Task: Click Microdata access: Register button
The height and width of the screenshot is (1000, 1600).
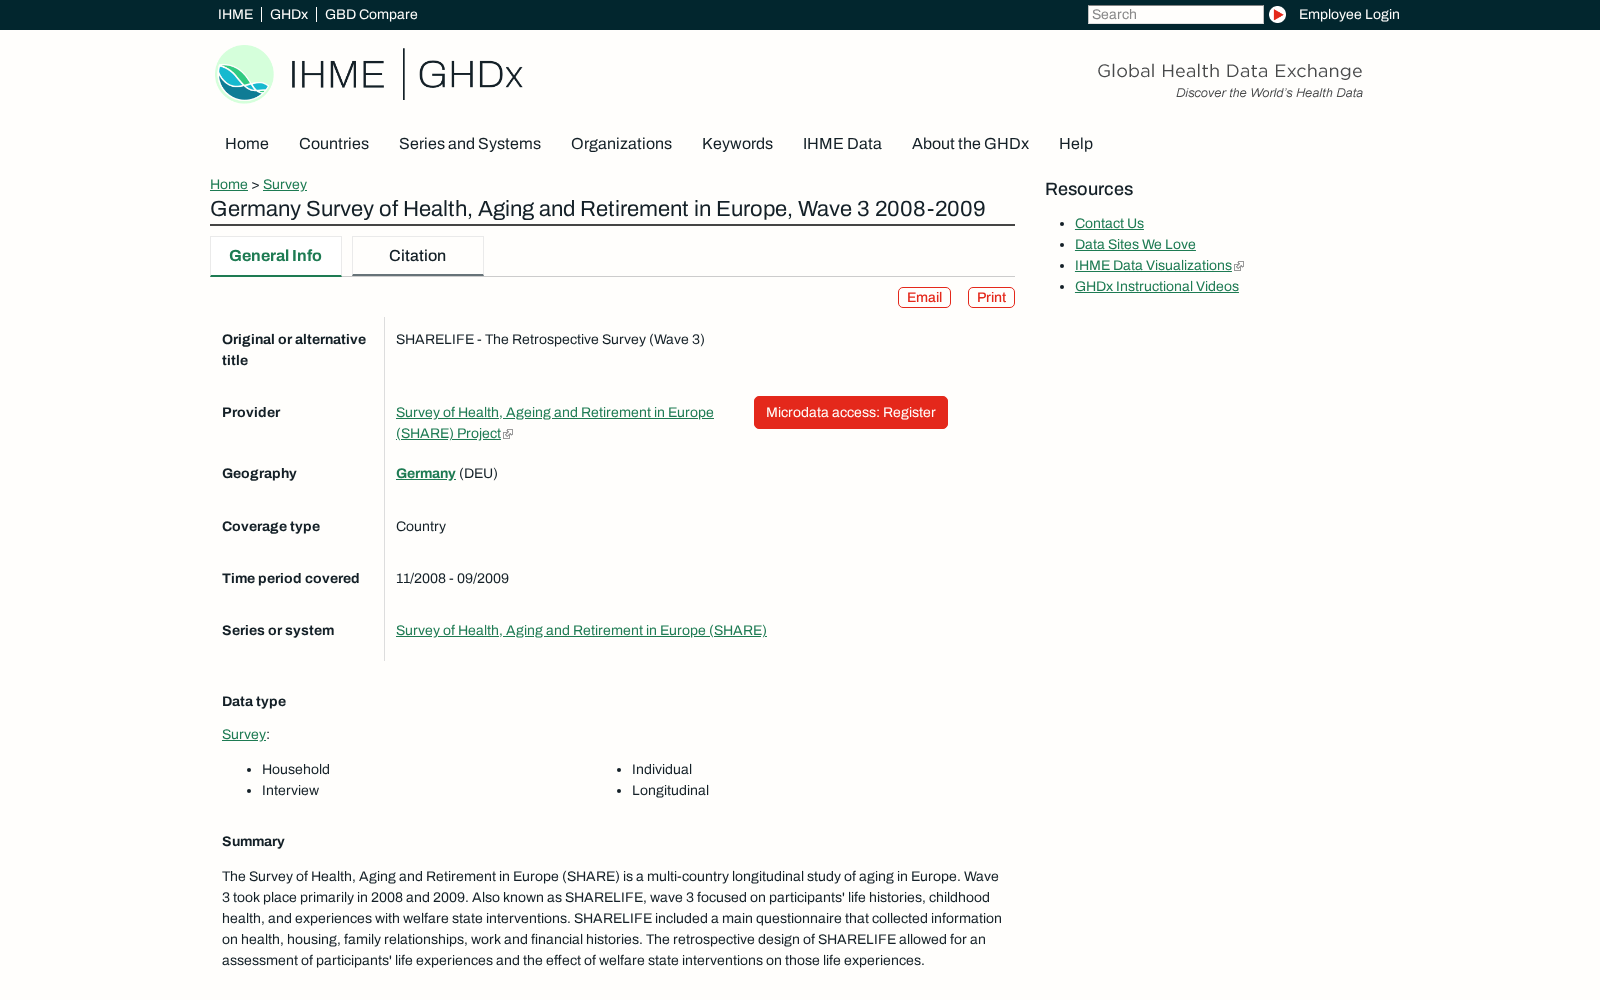Action: tap(851, 412)
